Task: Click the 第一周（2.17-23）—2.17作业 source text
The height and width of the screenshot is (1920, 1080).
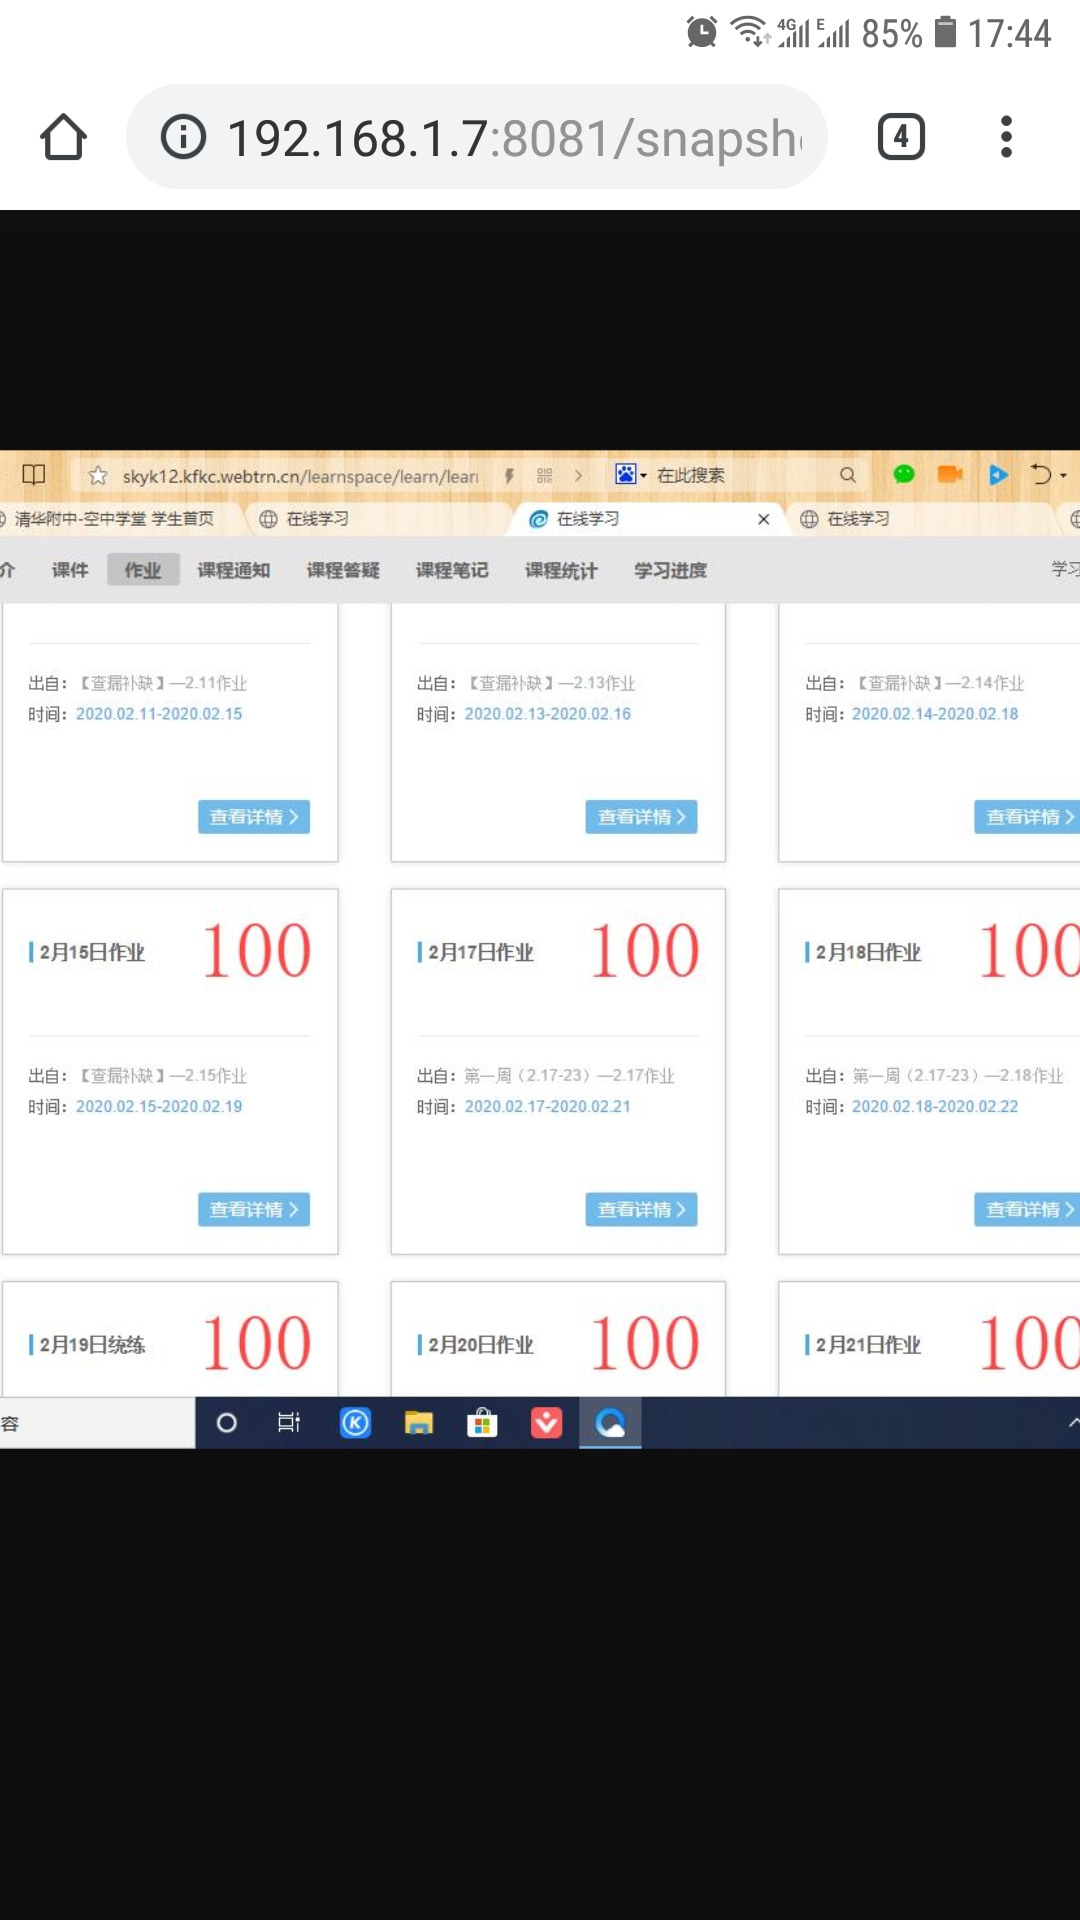Action: 569,1076
